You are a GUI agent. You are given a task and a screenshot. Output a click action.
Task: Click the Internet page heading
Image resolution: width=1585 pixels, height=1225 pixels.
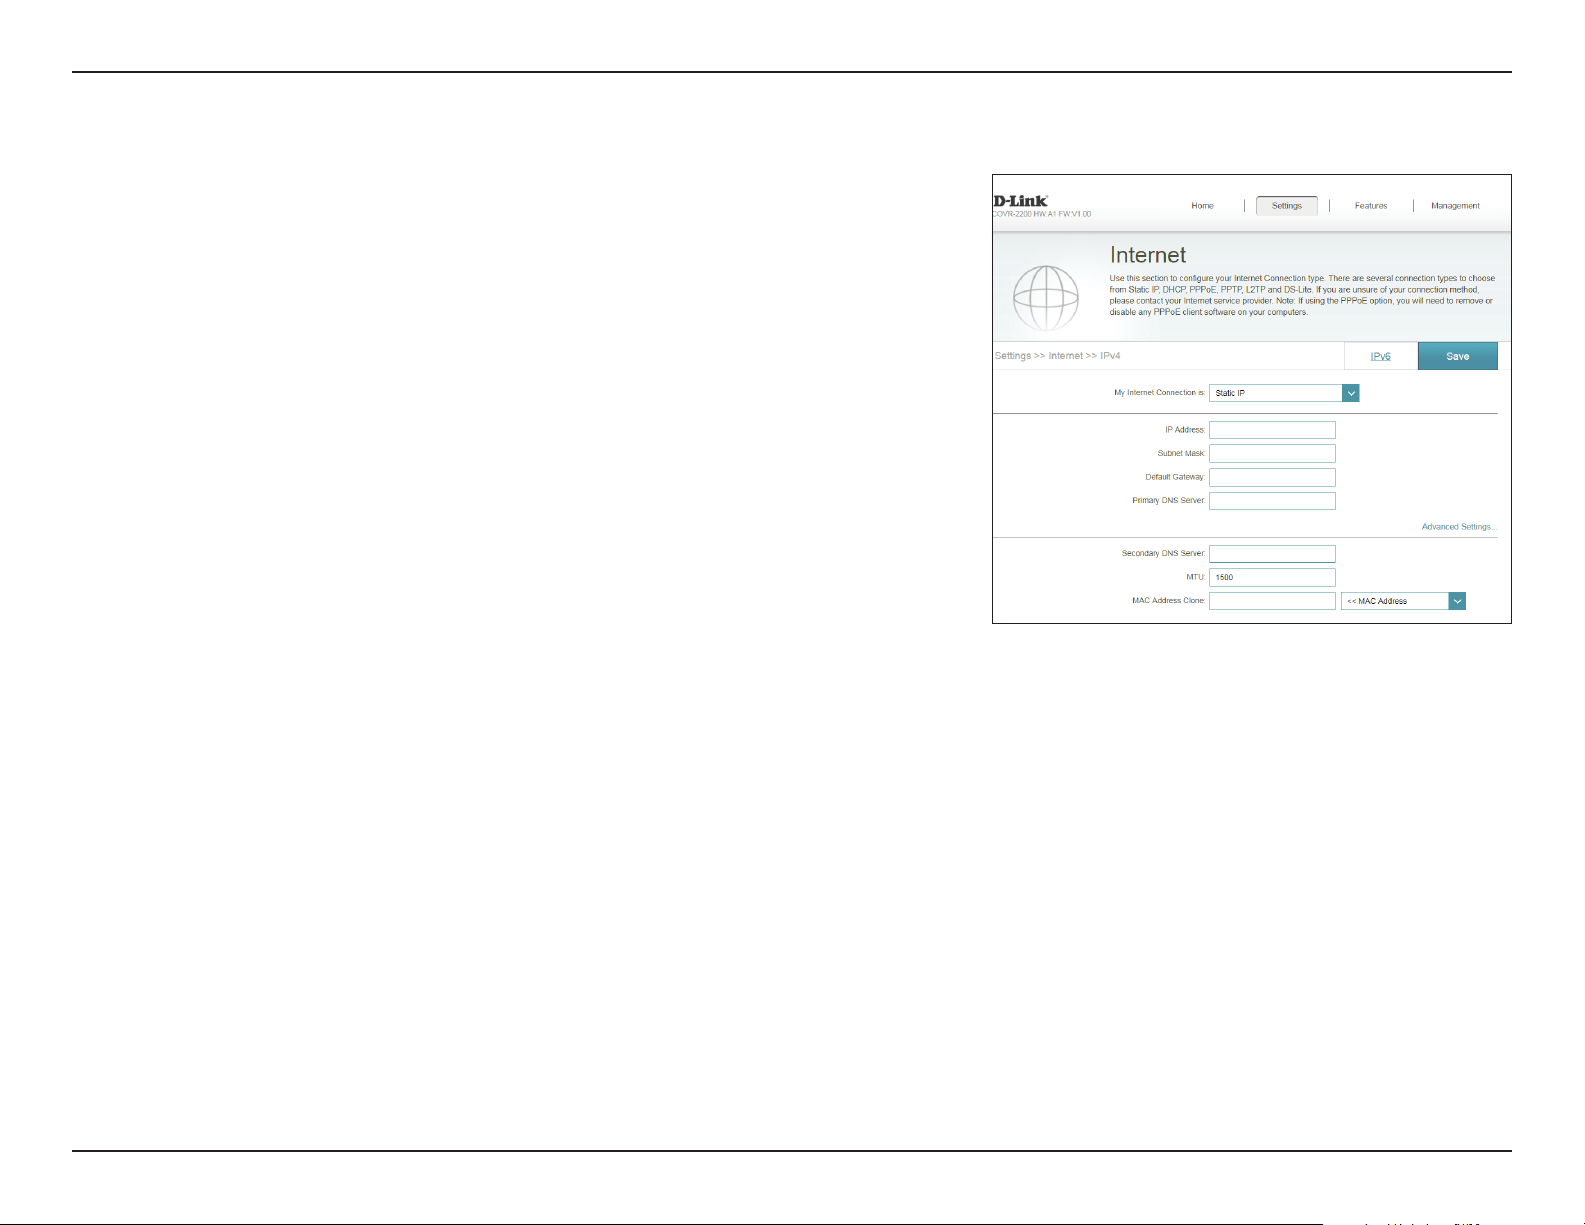[1148, 255]
